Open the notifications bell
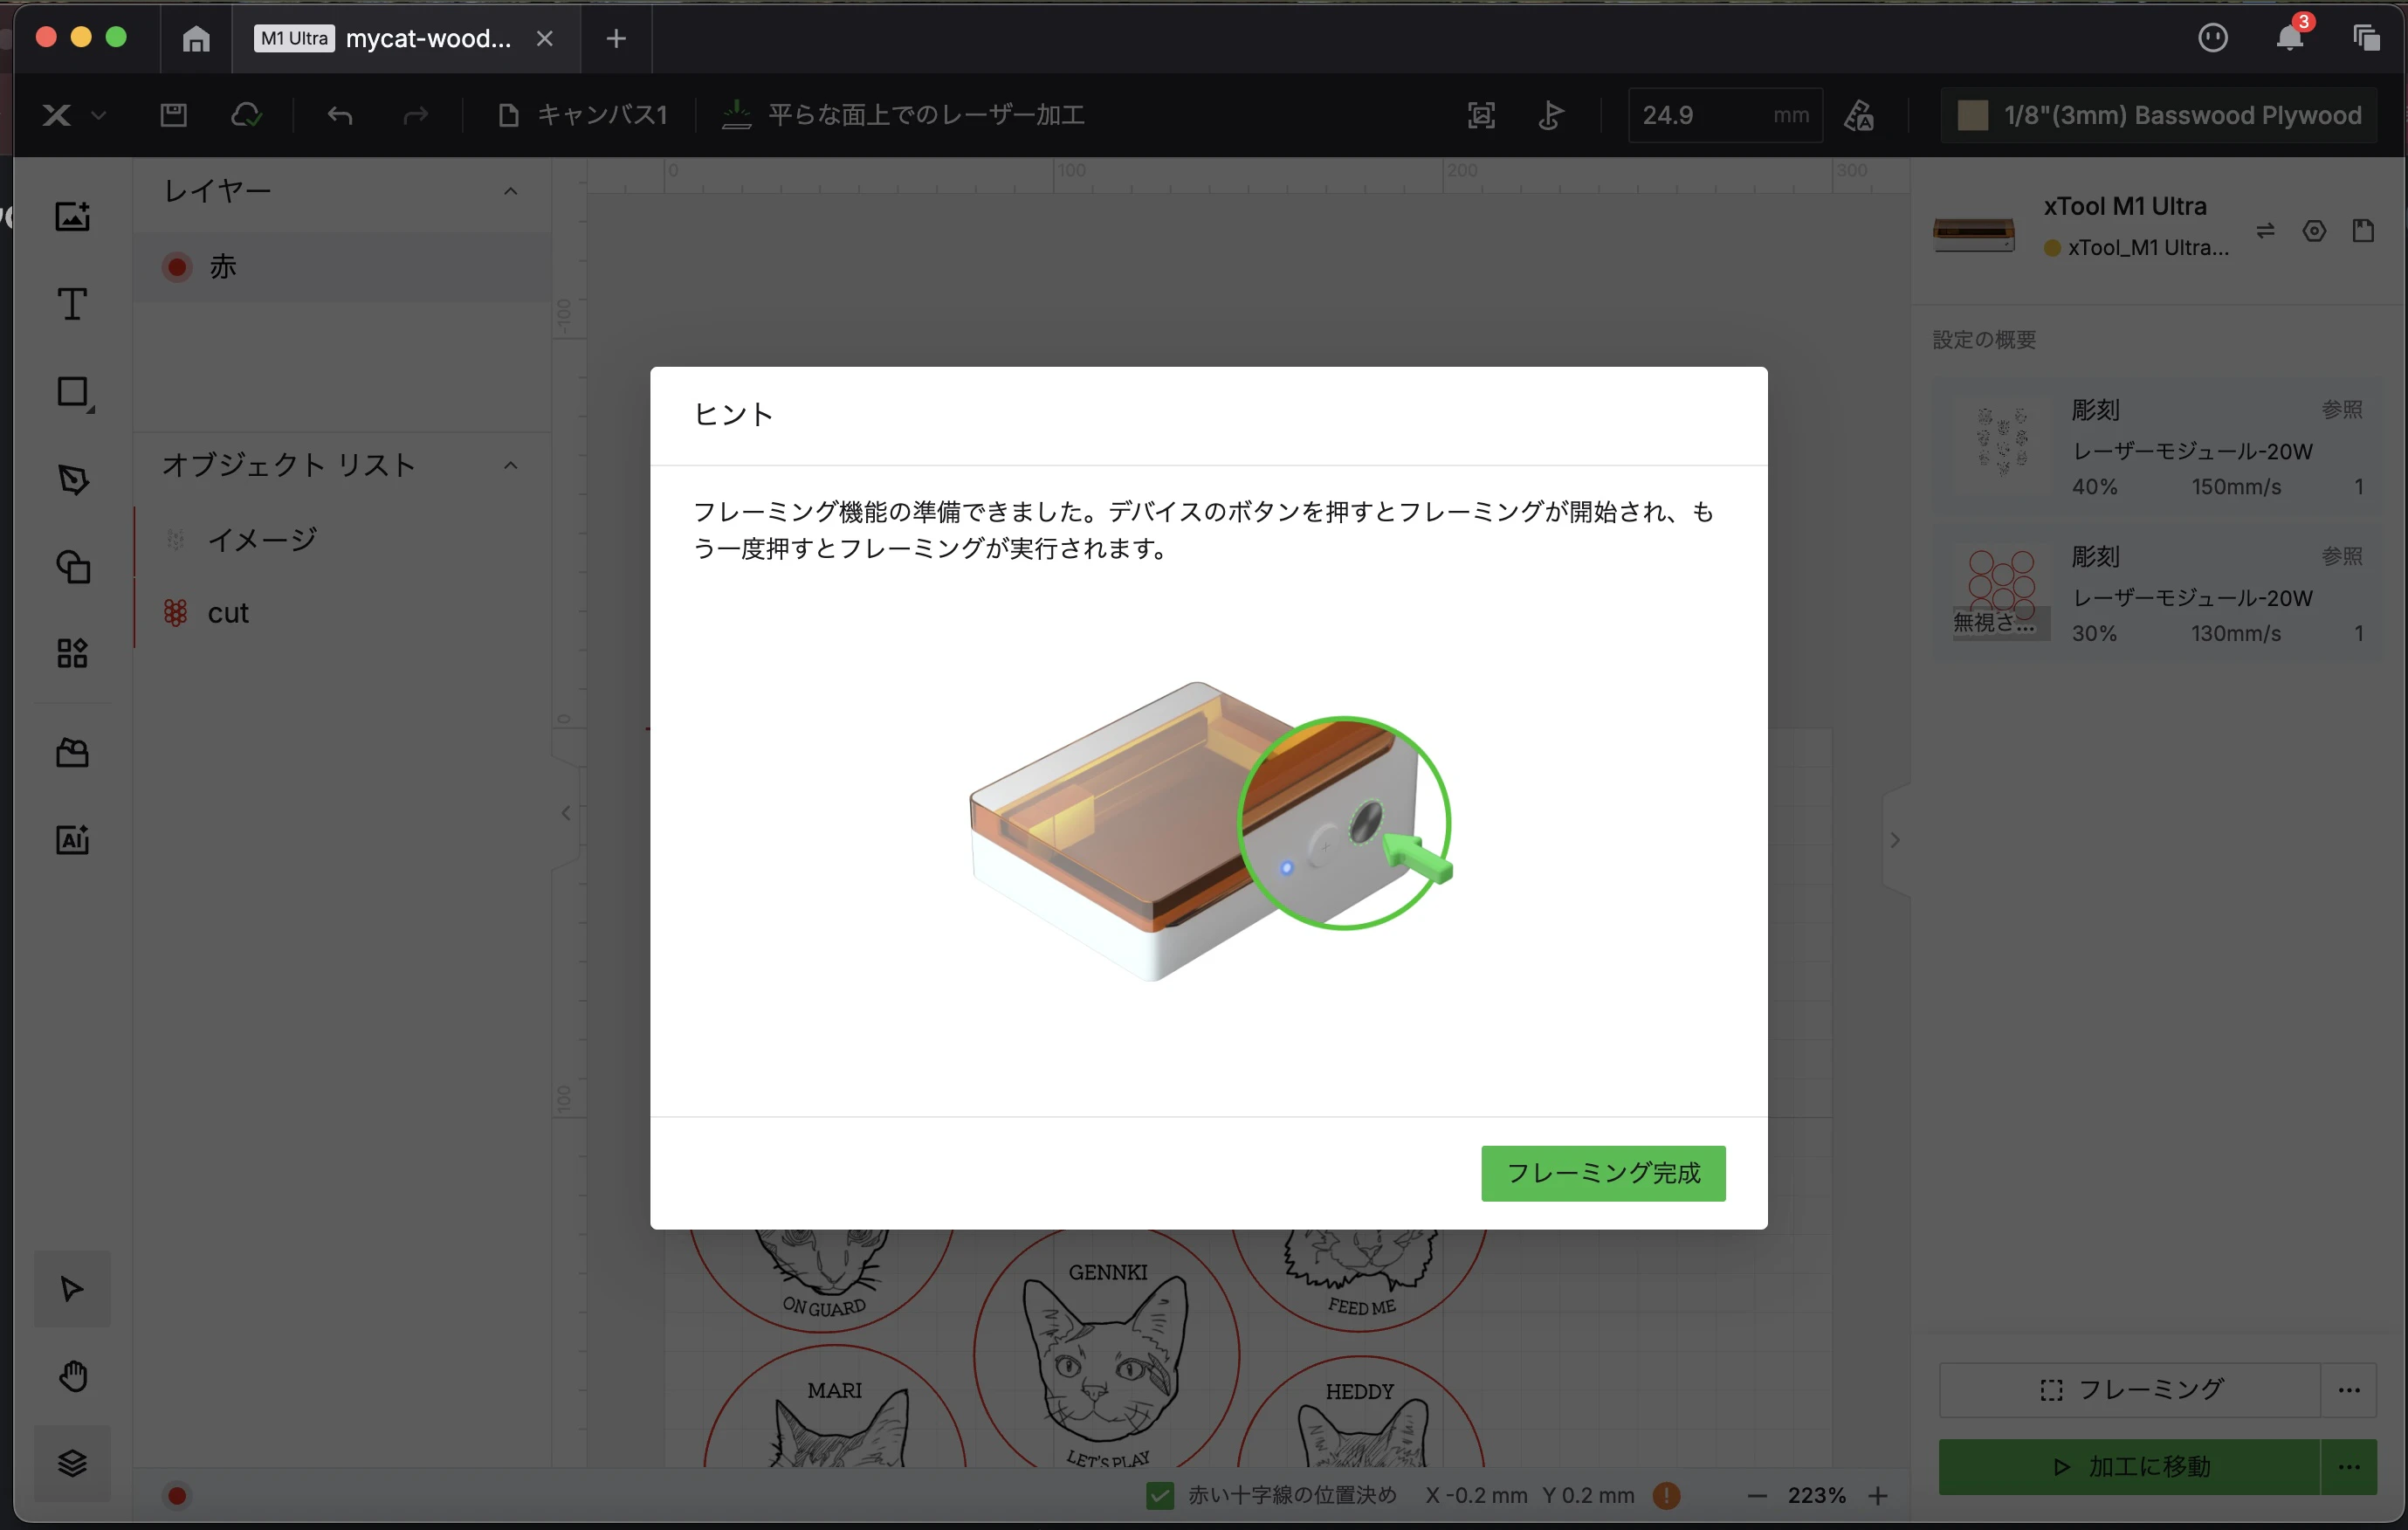 pos(2289,38)
